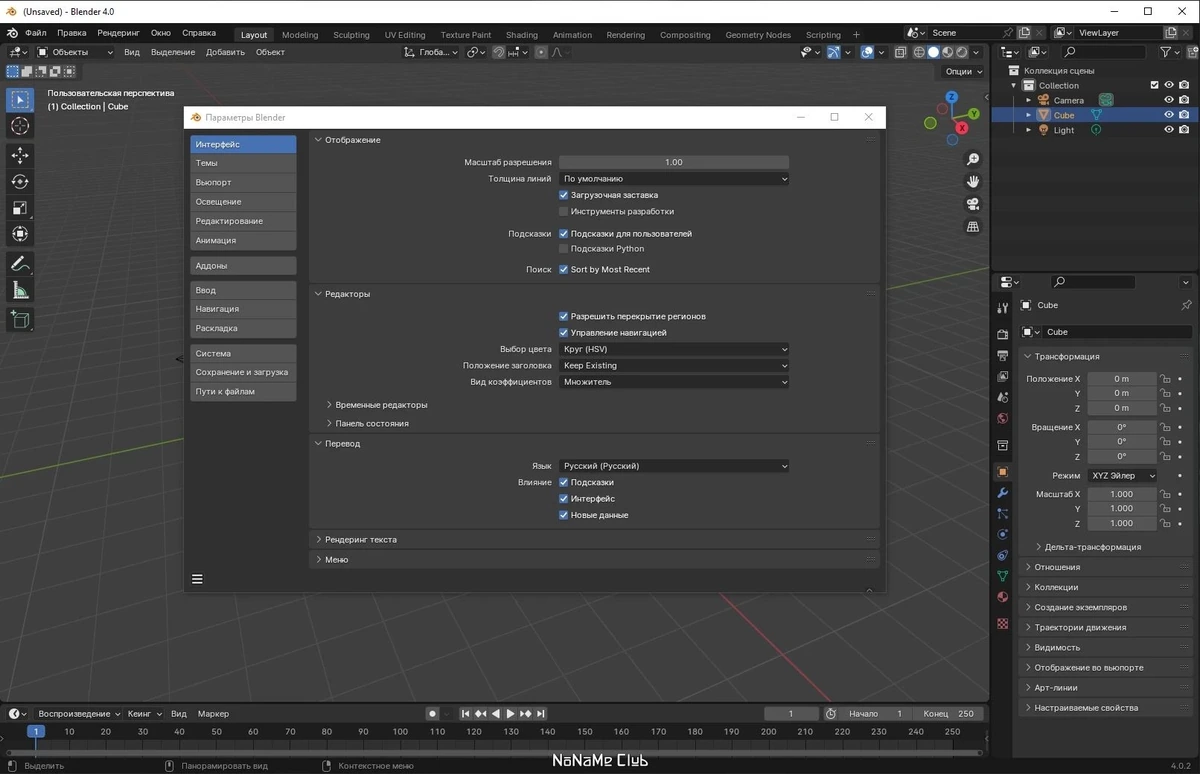Open the Texture properties checker icon
Image resolution: width=1200 pixels, height=774 pixels.
[x=1003, y=623]
